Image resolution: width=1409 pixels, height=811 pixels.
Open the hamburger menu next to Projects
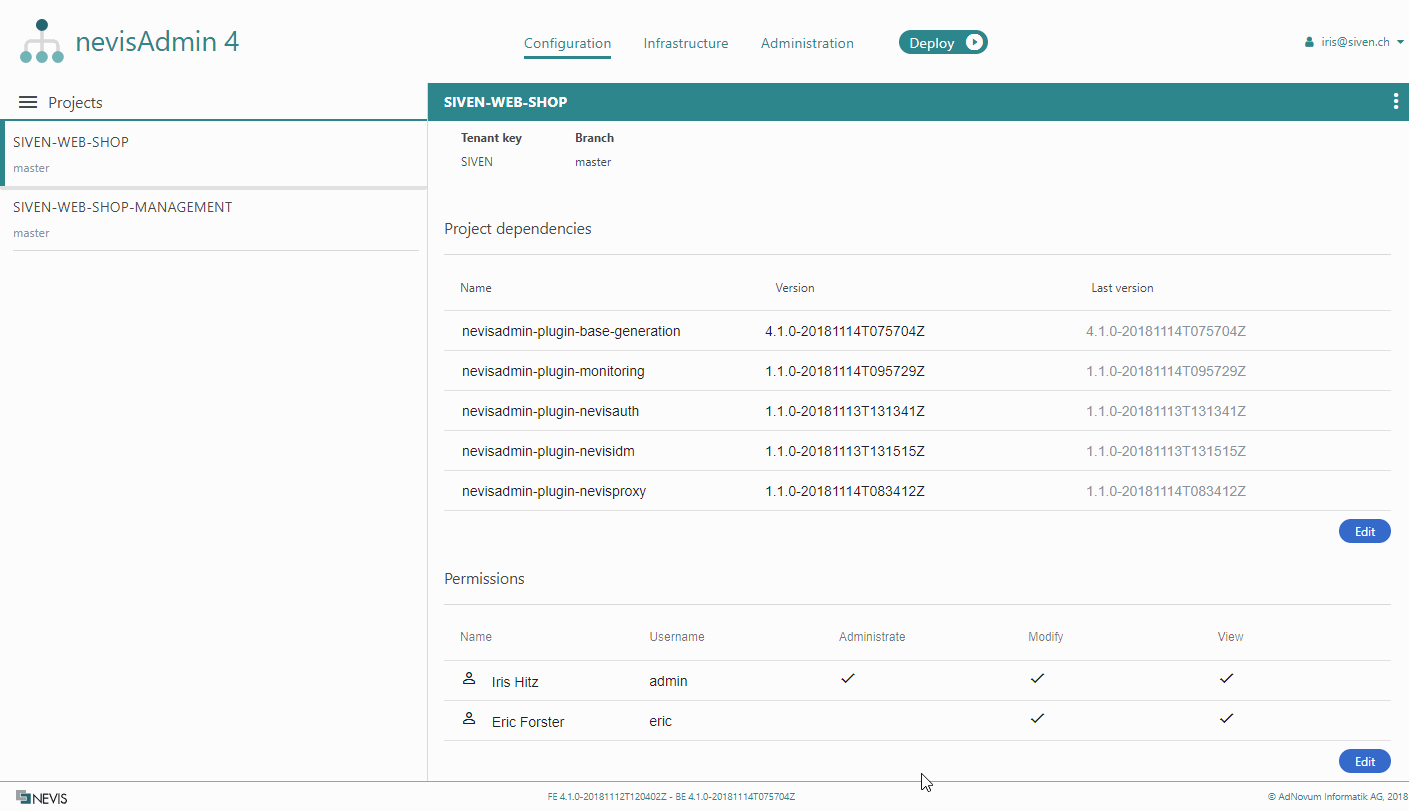28,102
